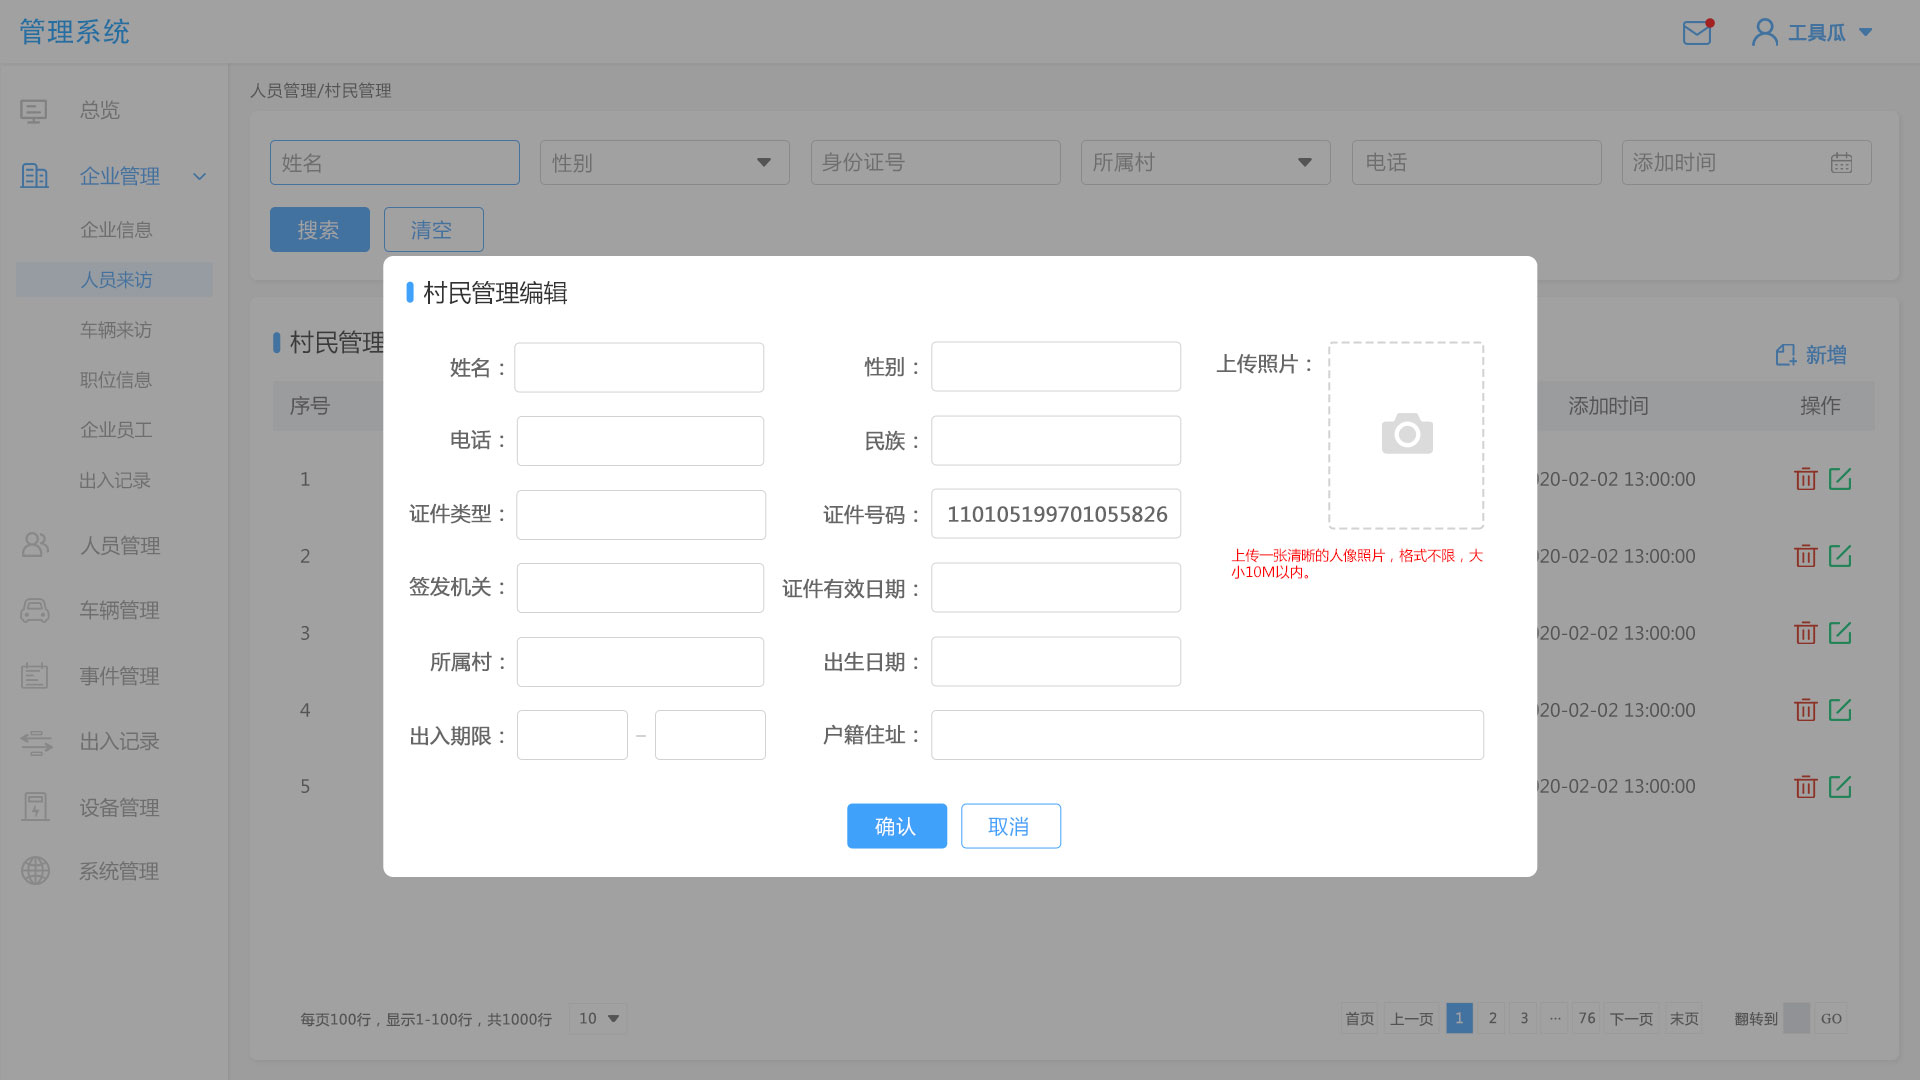Edit row 3 with pencil icon
Image resolution: width=1920 pixels, height=1080 pixels.
(x=1840, y=633)
